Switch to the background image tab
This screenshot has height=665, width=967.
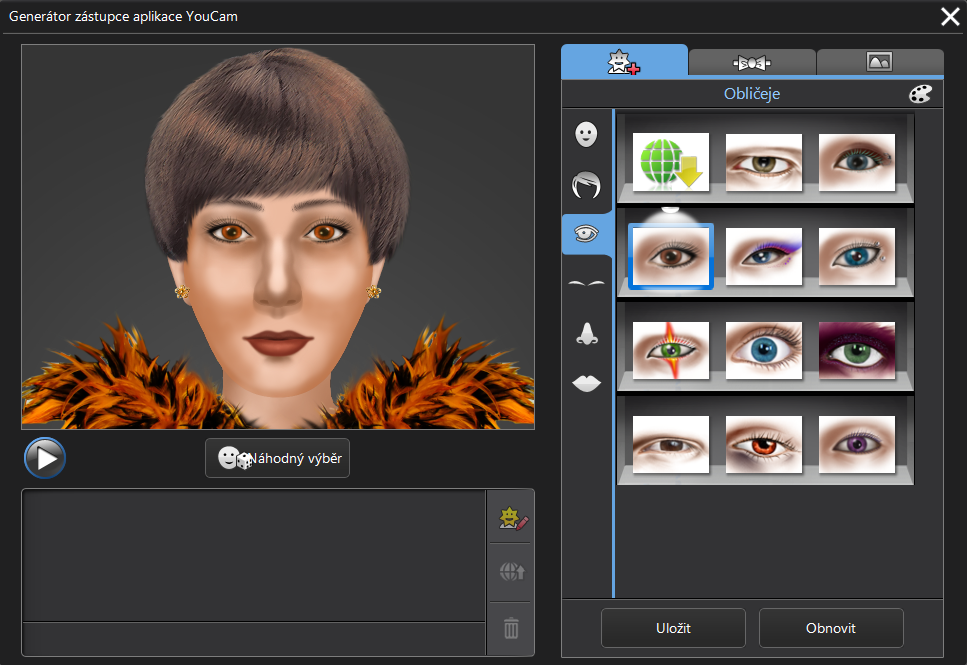click(879, 62)
